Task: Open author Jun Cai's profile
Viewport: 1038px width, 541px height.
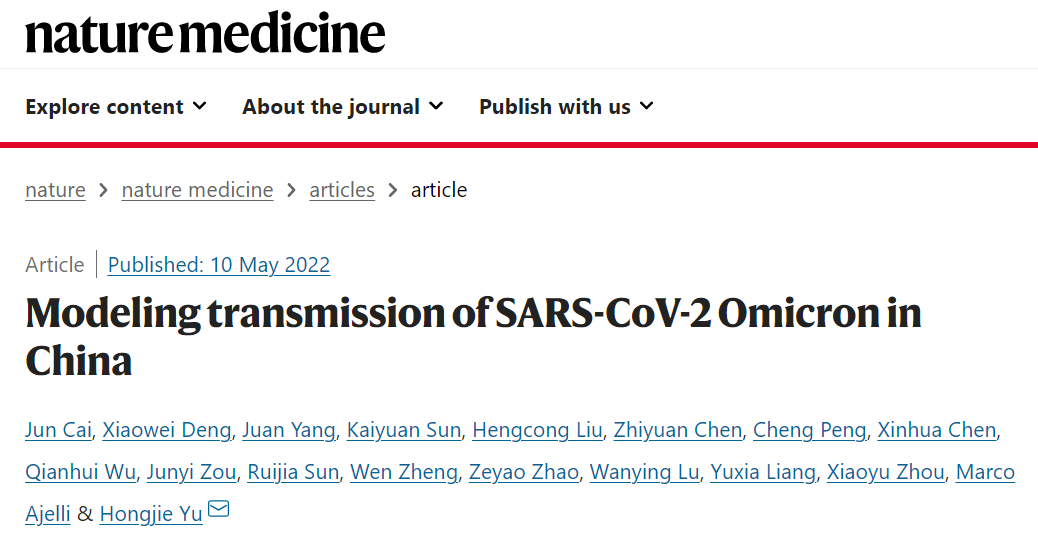Action: click(58, 430)
